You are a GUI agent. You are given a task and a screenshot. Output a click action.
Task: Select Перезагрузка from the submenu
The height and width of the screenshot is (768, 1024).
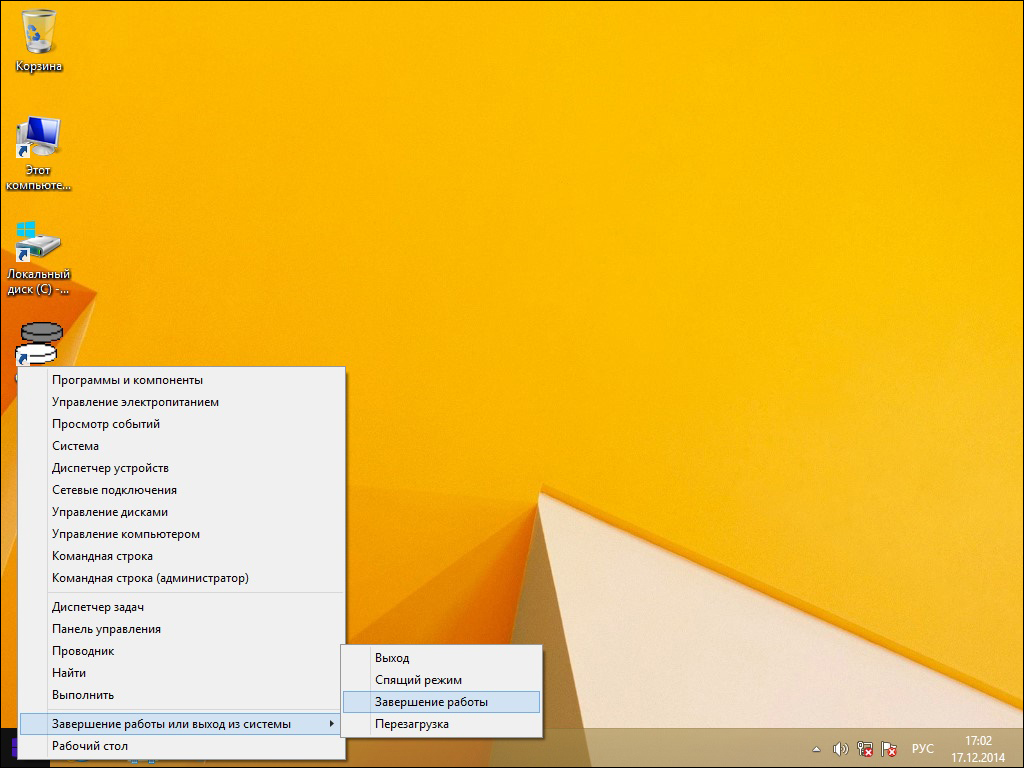411,724
